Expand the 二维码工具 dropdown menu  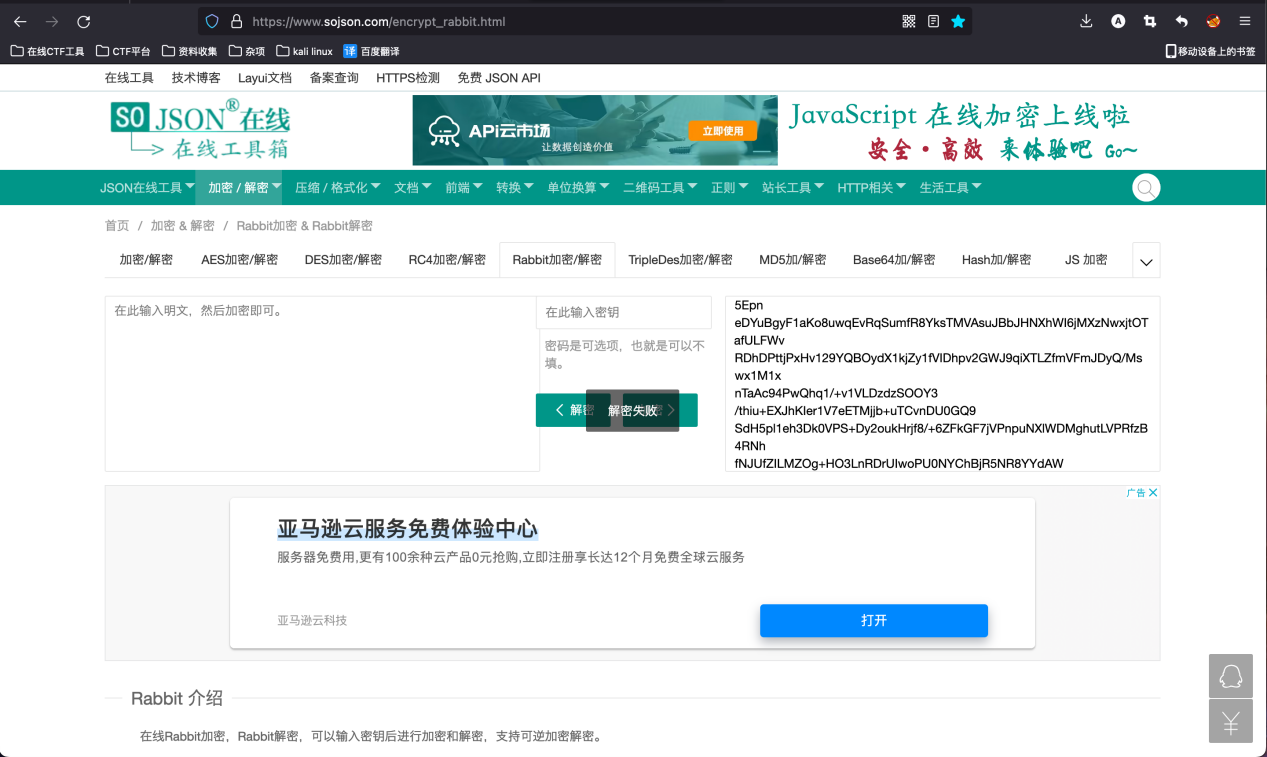click(x=660, y=188)
